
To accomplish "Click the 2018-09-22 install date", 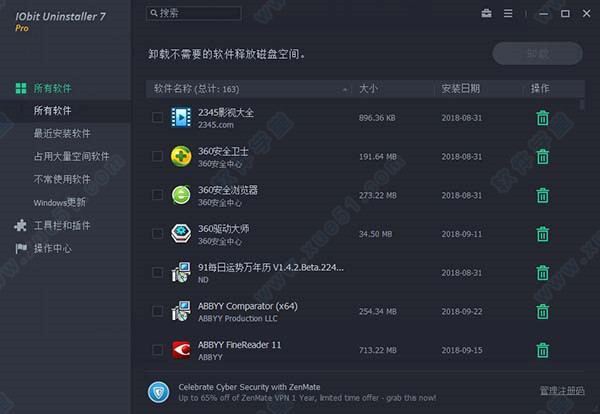I will tap(462, 311).
